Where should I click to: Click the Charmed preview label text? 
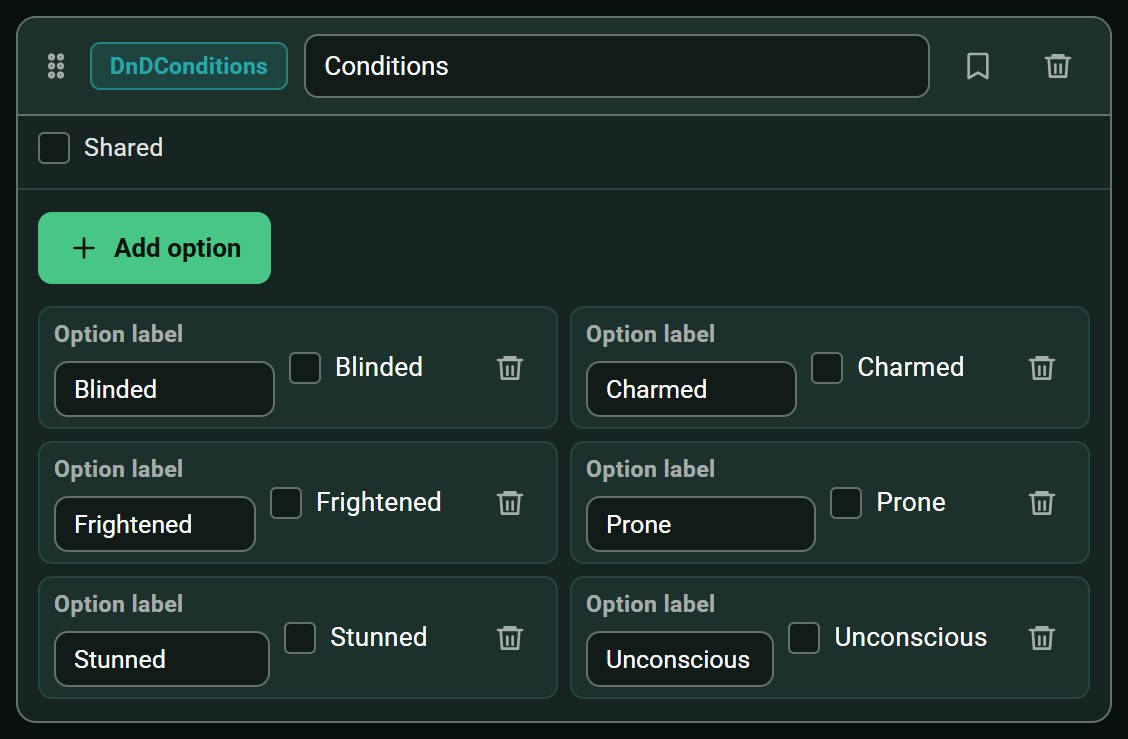click(x=911, y=367)
